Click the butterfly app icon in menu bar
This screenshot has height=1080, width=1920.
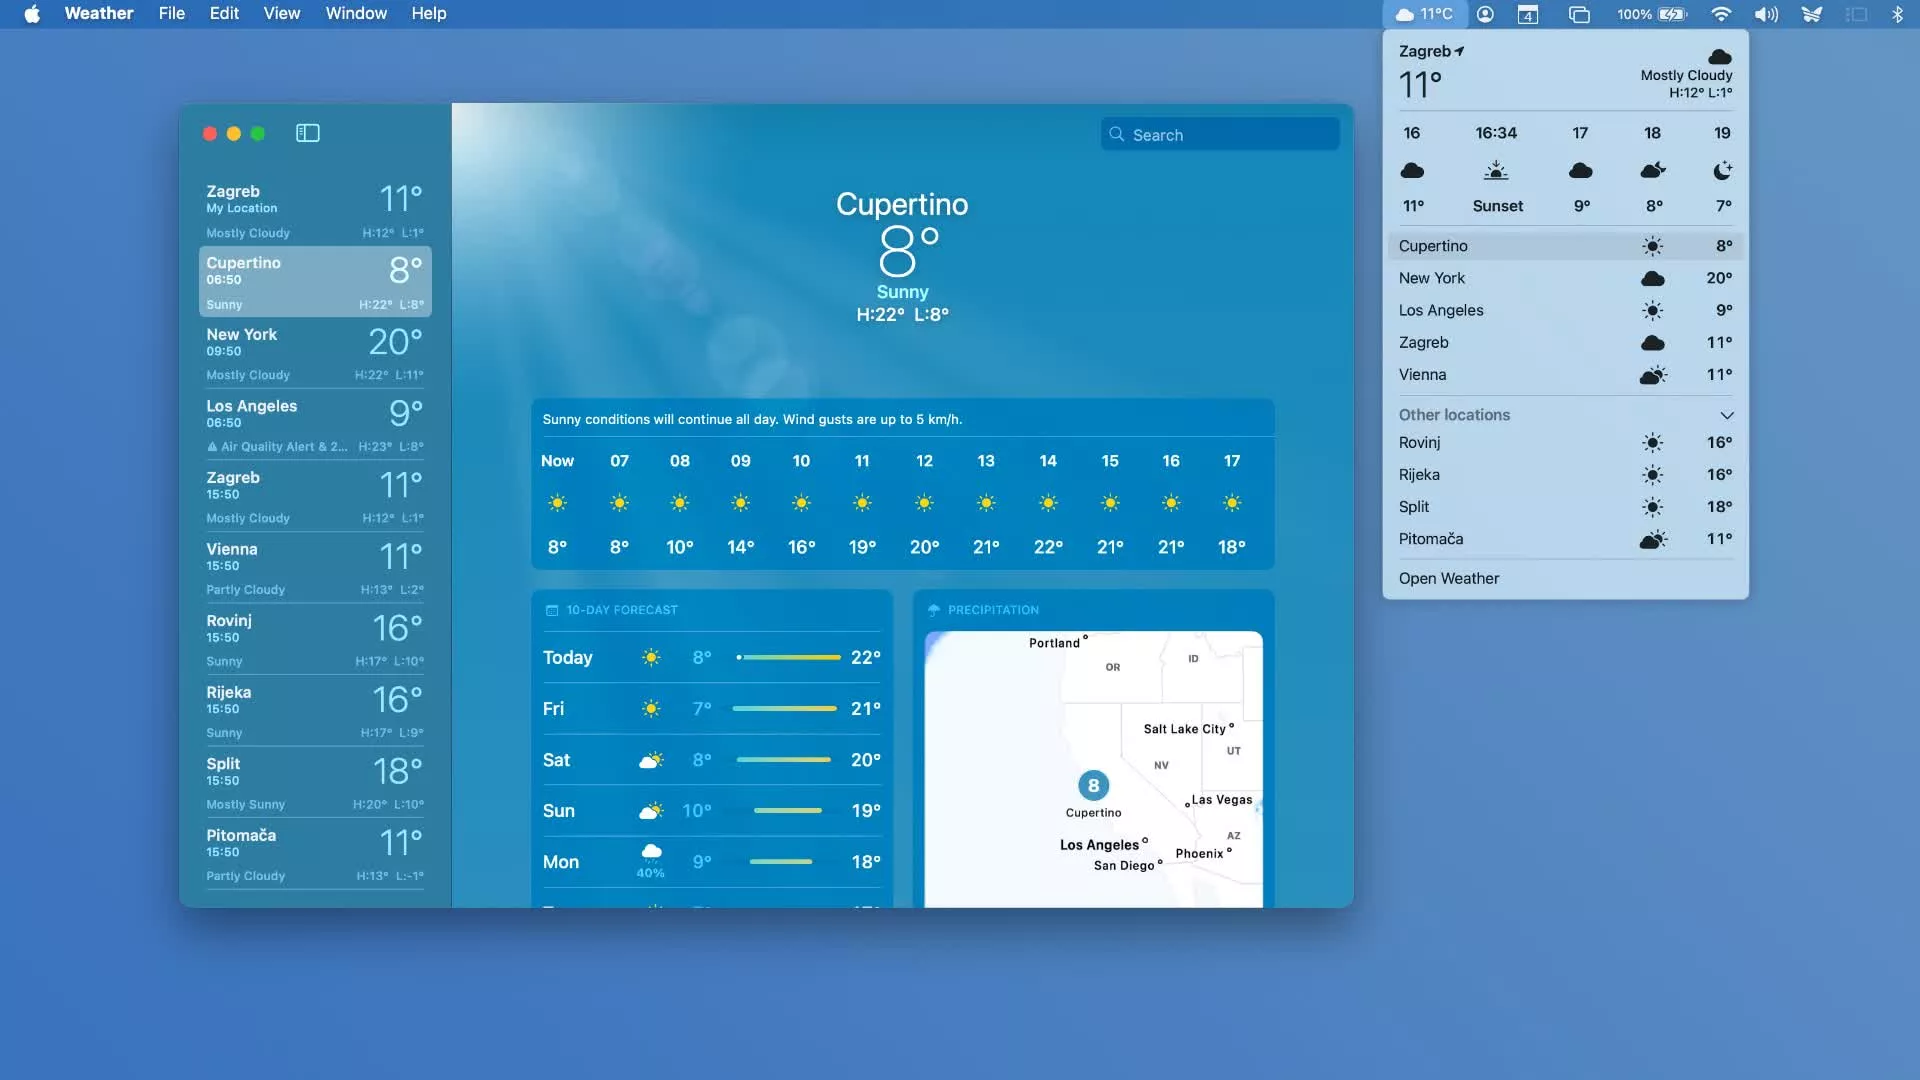coord(1811,14)
